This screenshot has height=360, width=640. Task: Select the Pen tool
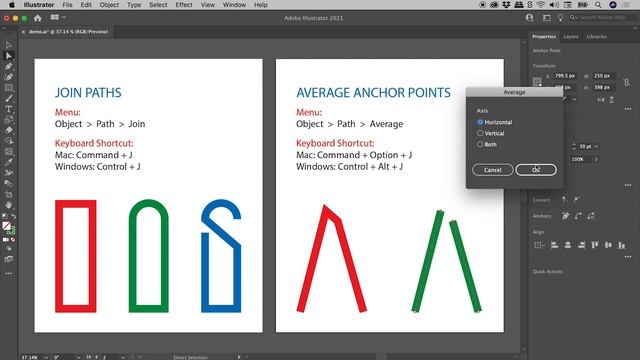click(x=9, y=66)
